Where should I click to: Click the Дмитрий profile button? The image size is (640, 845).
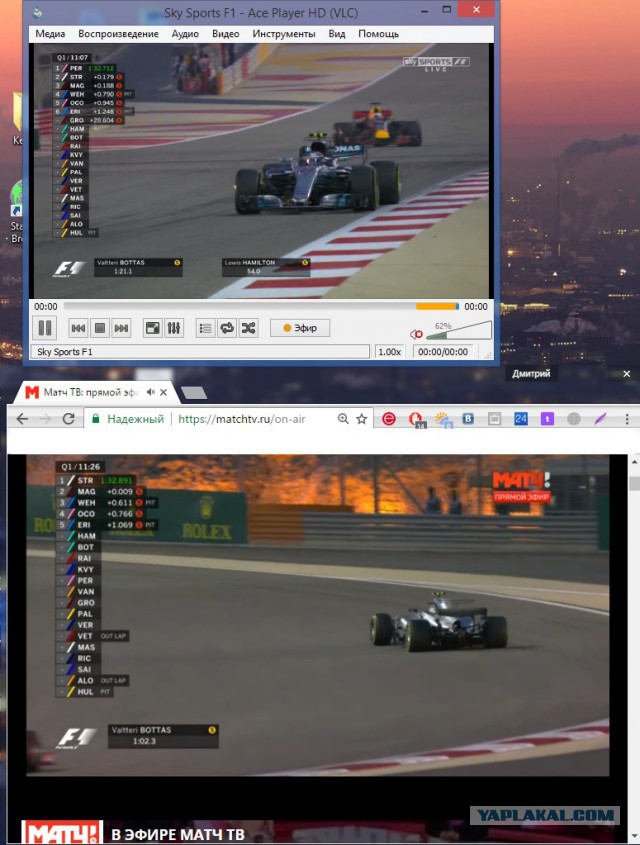(531, 373)
